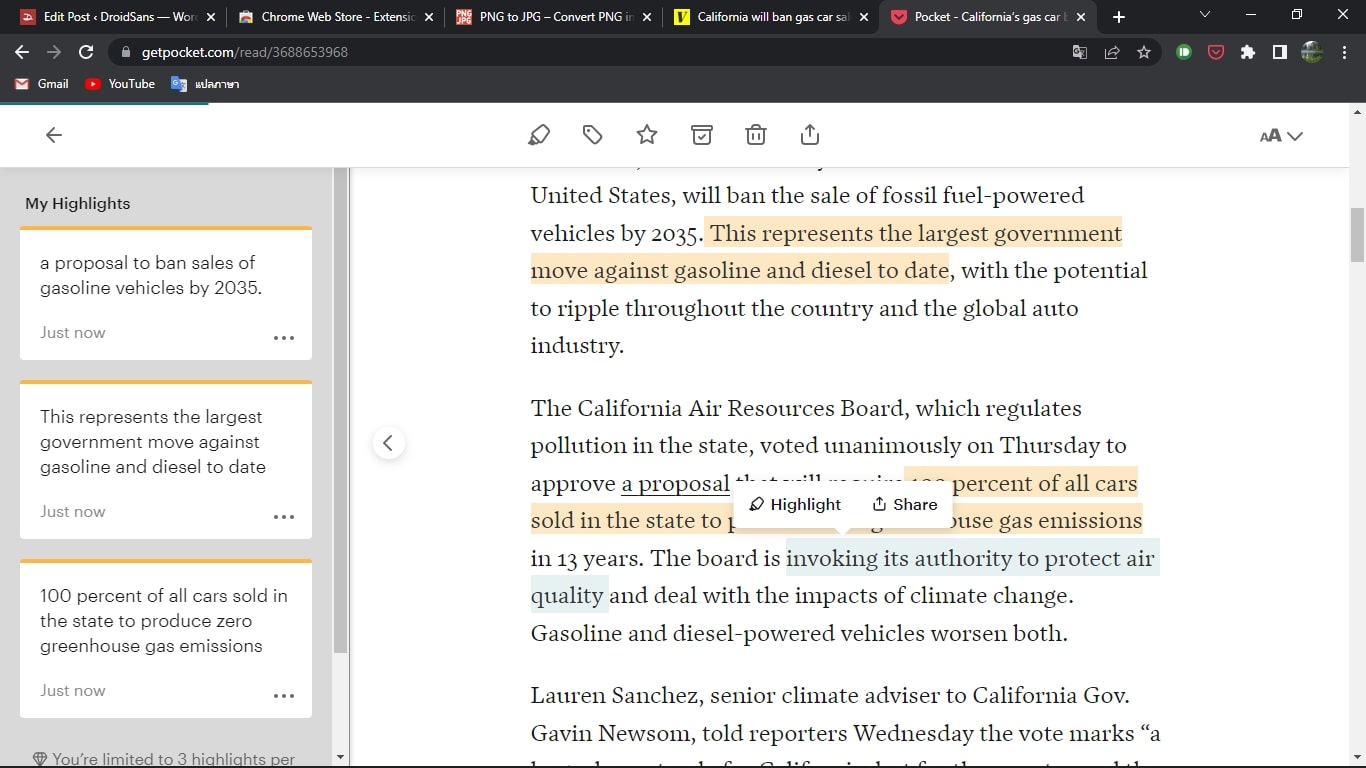Image resolution: width=1366 pixels, height=768 pixels.
Task: Click Share in the selection popup
Action: coord(904,504)
